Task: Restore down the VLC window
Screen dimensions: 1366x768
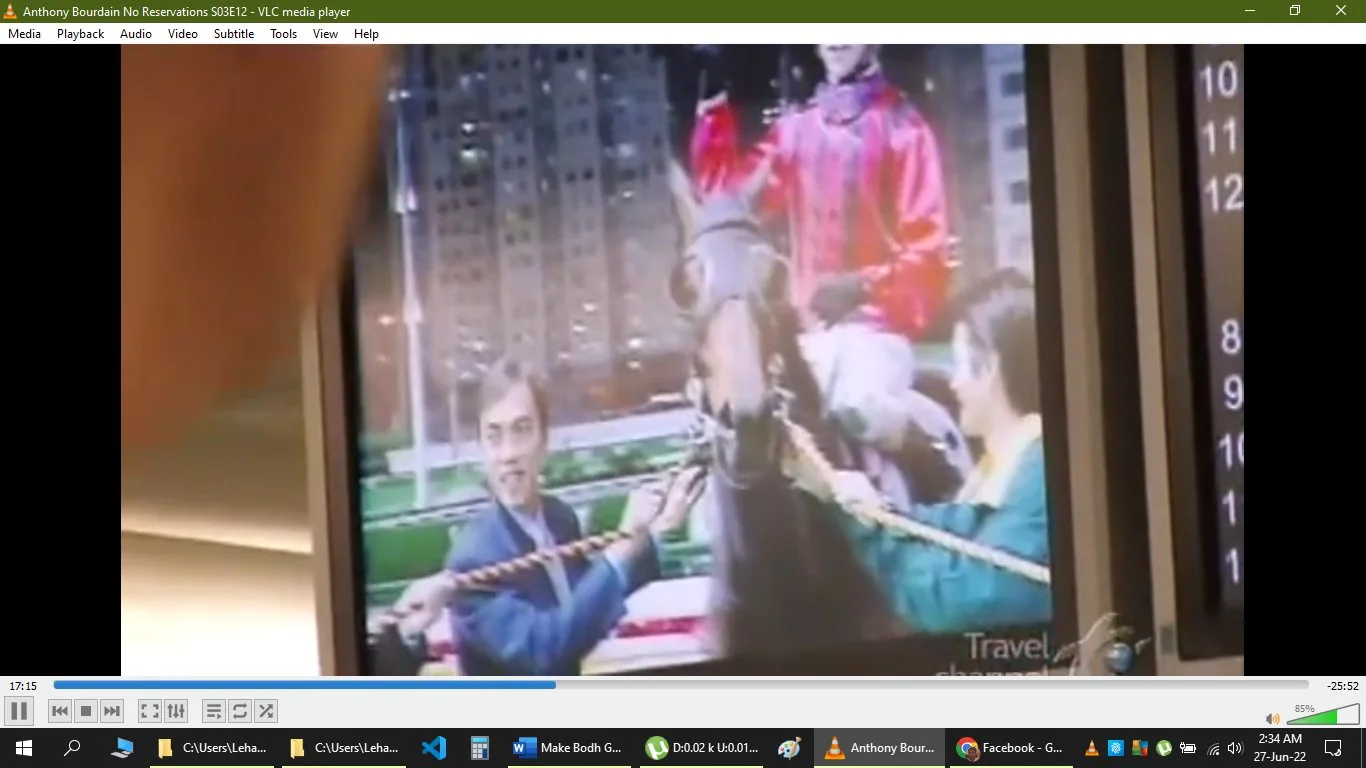Action: coord(1295,11)
